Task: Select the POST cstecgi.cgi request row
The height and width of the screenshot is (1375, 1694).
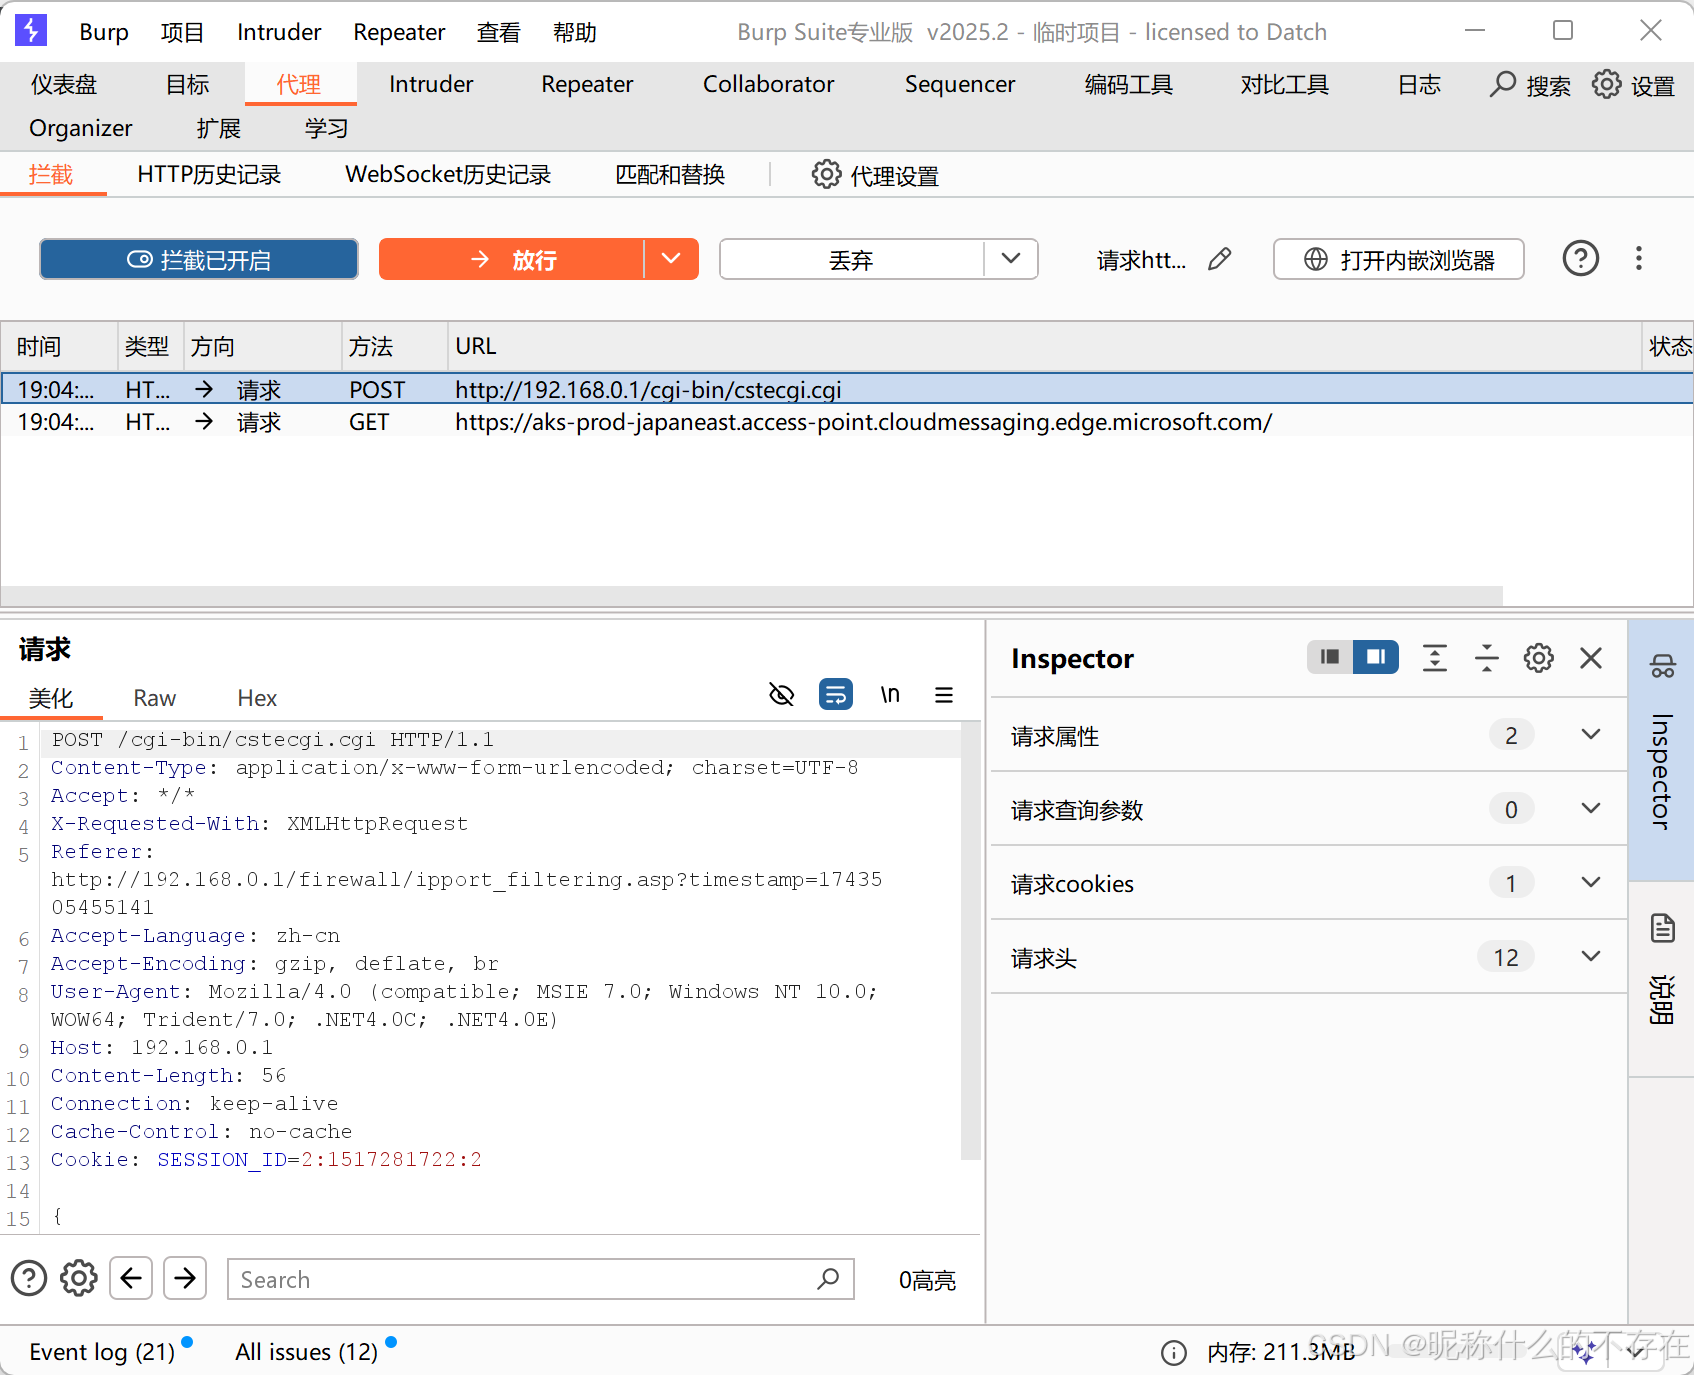Action: [x=847, y=389]
